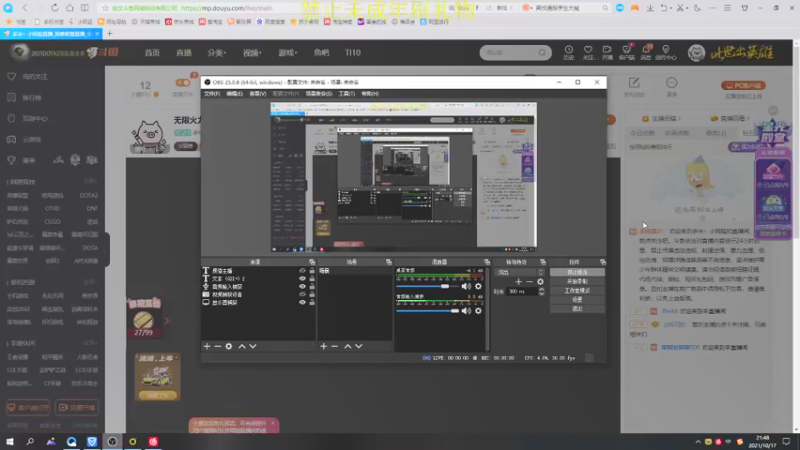This screenshot has height=450, width=800.
Task: Expand 游戏 dropdown in Douyu navigation
Action: [x=287, y=53]
